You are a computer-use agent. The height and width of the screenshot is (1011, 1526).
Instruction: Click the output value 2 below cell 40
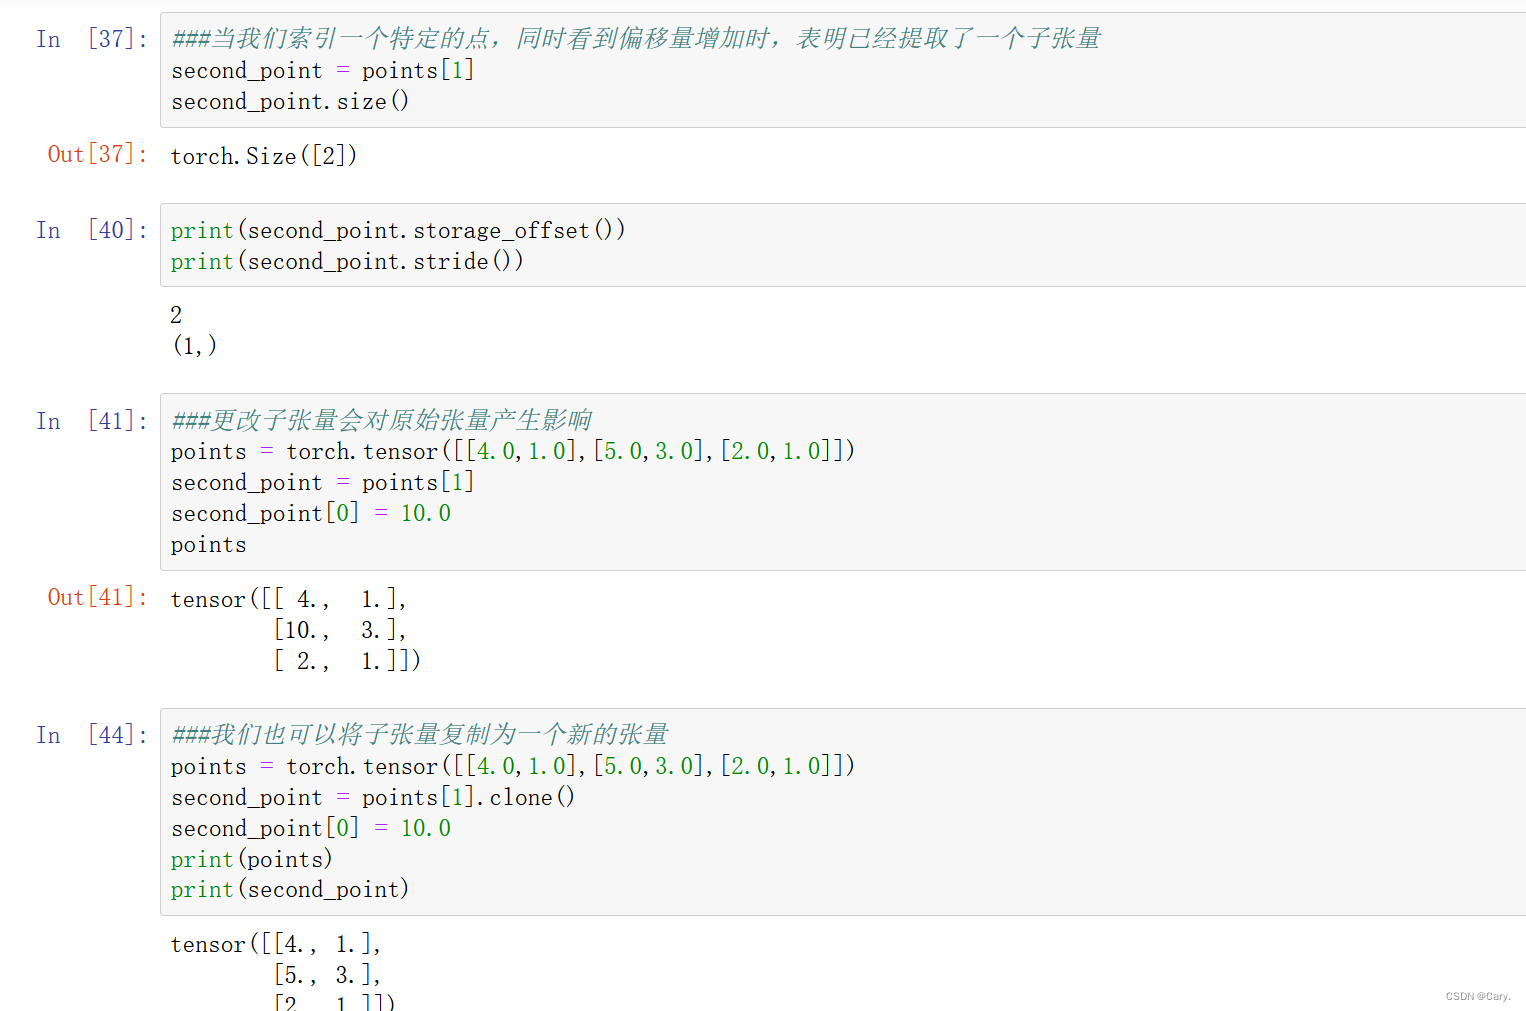tap(176, 314)
